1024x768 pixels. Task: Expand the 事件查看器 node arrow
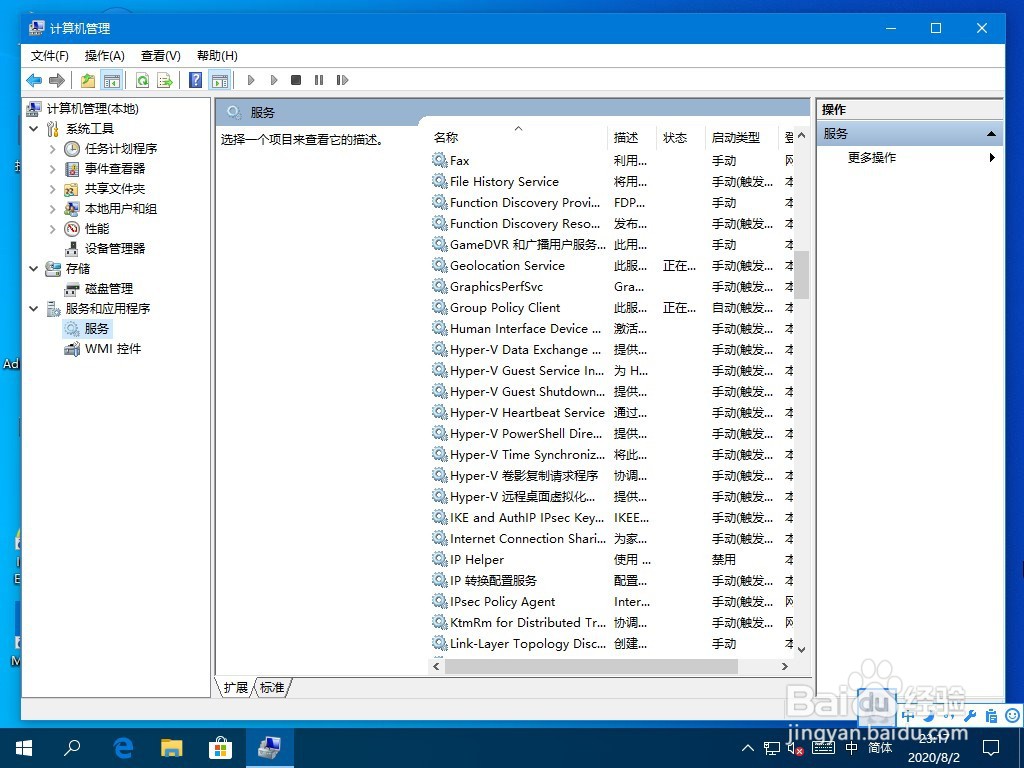point(53,168)
